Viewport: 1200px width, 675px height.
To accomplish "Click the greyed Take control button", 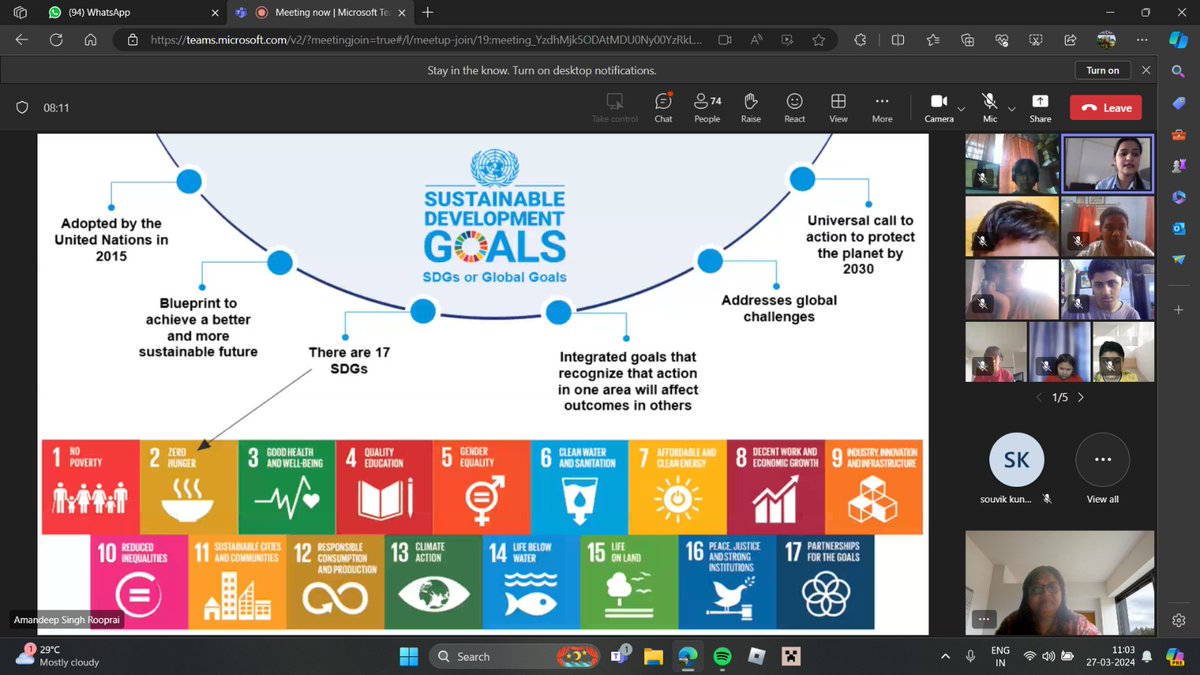I will pyautogui.click(x=615, y=107).
